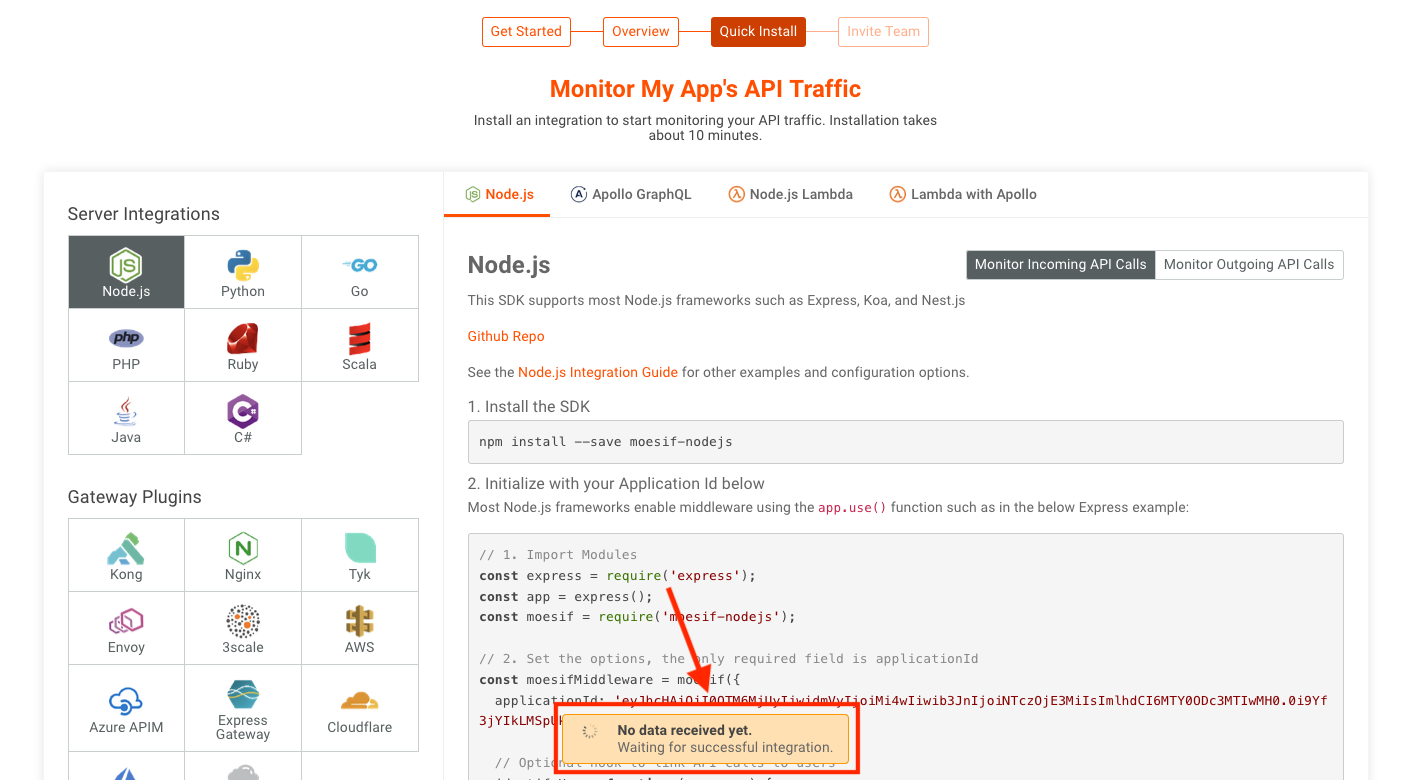The width and height of the screenshot is (1410, 780).
Task: Select the Java integration icon
Action: coord(126,417)
